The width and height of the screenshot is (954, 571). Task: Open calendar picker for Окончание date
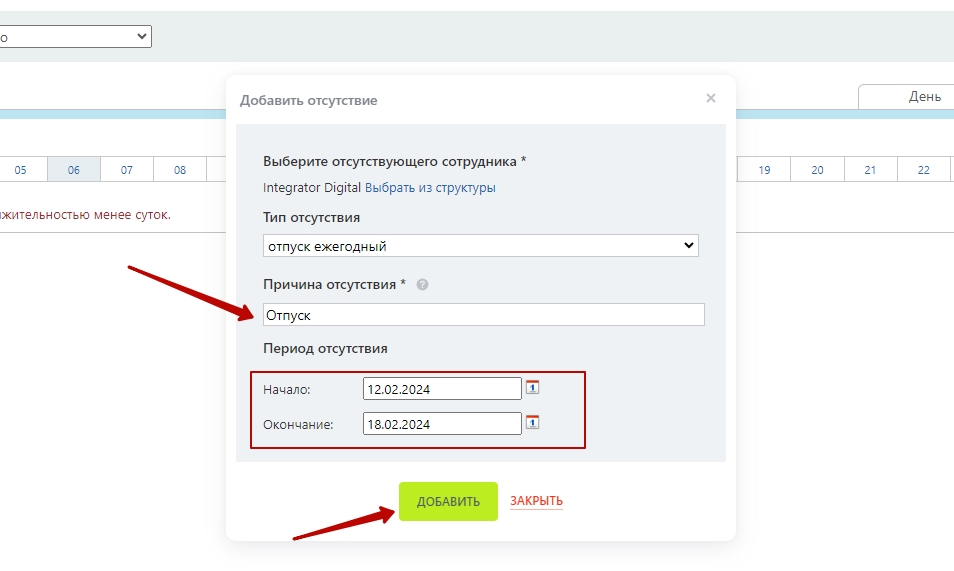click(x=532, y=422)
